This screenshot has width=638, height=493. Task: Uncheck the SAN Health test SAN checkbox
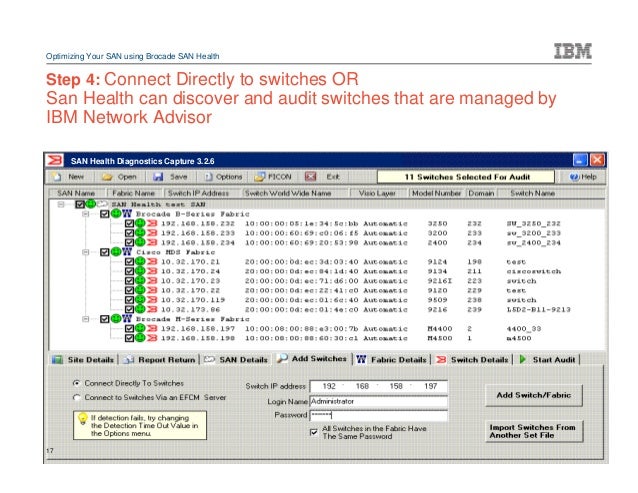(x=80, y=204)
